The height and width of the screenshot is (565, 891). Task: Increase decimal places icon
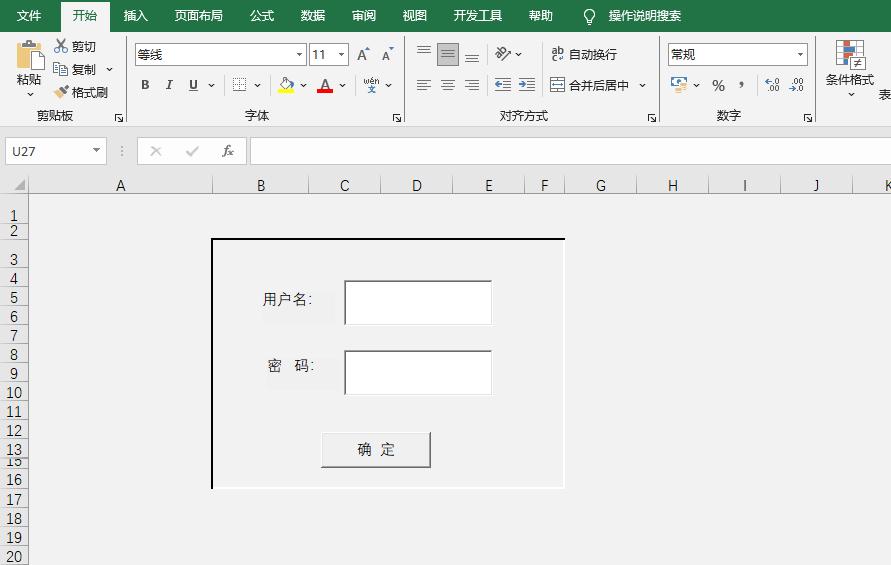pyautogui.click(x=772, y=85)
